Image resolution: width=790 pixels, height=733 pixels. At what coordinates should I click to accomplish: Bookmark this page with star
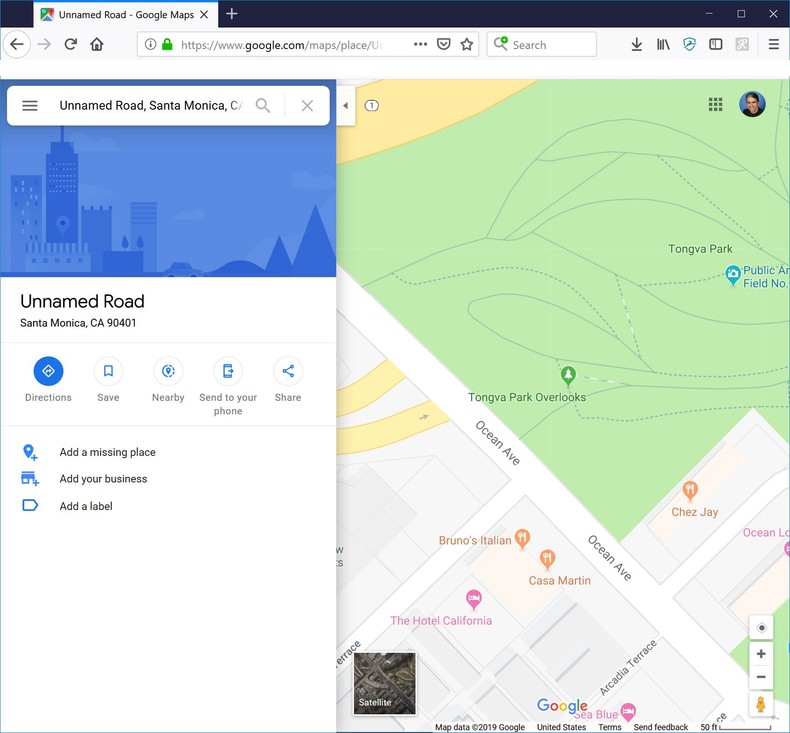(467, 44)
